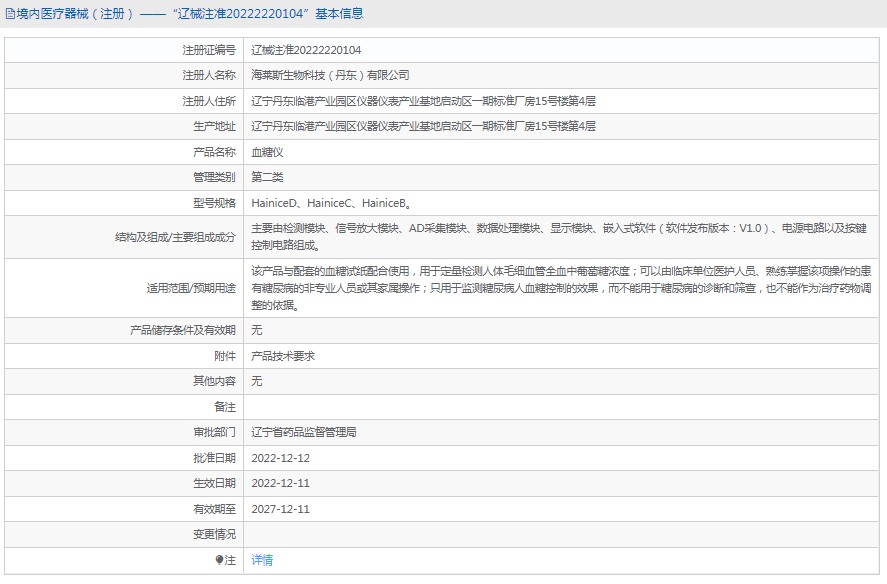887x584 pixels.
Task: Open the 详情 link
Action: (x=262, y=560)
